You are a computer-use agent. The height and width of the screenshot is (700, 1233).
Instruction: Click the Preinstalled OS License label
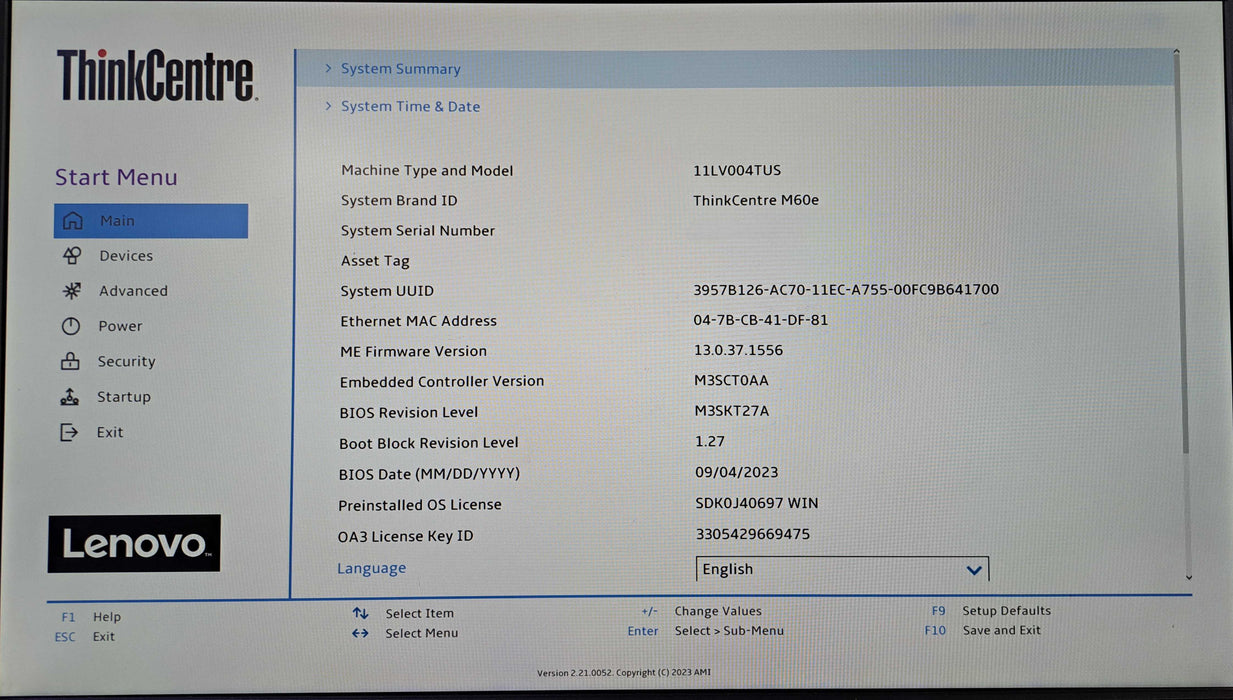pyautogui.click(x=420, y=505)
